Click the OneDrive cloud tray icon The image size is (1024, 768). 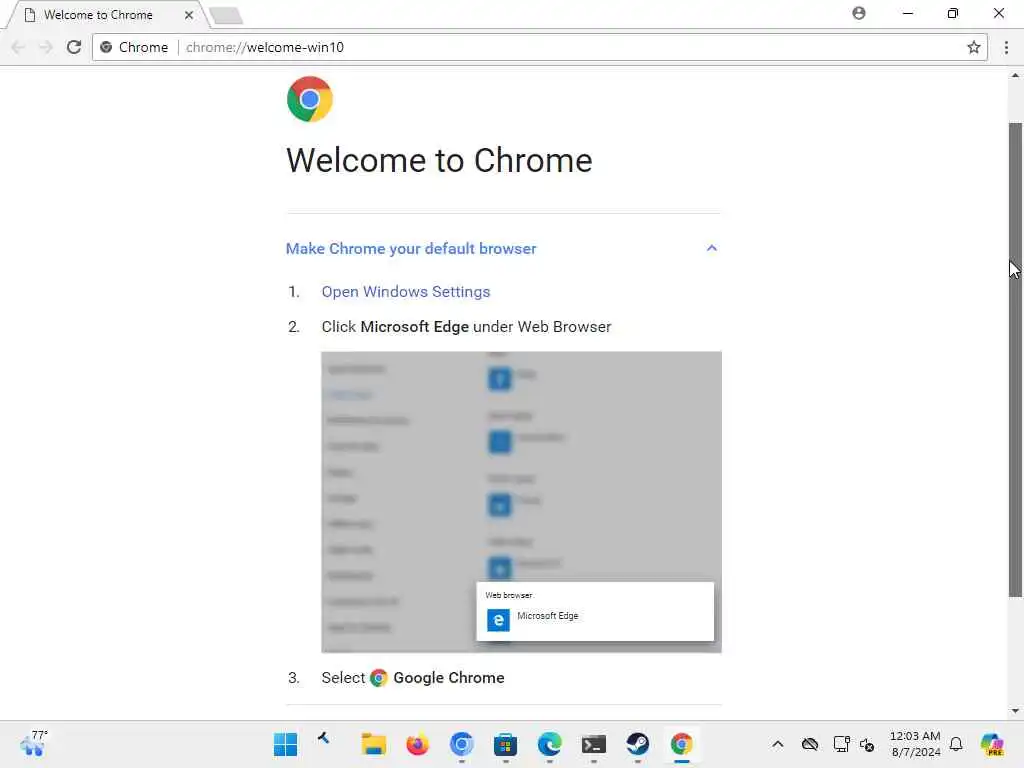click(x=810, y=744)
